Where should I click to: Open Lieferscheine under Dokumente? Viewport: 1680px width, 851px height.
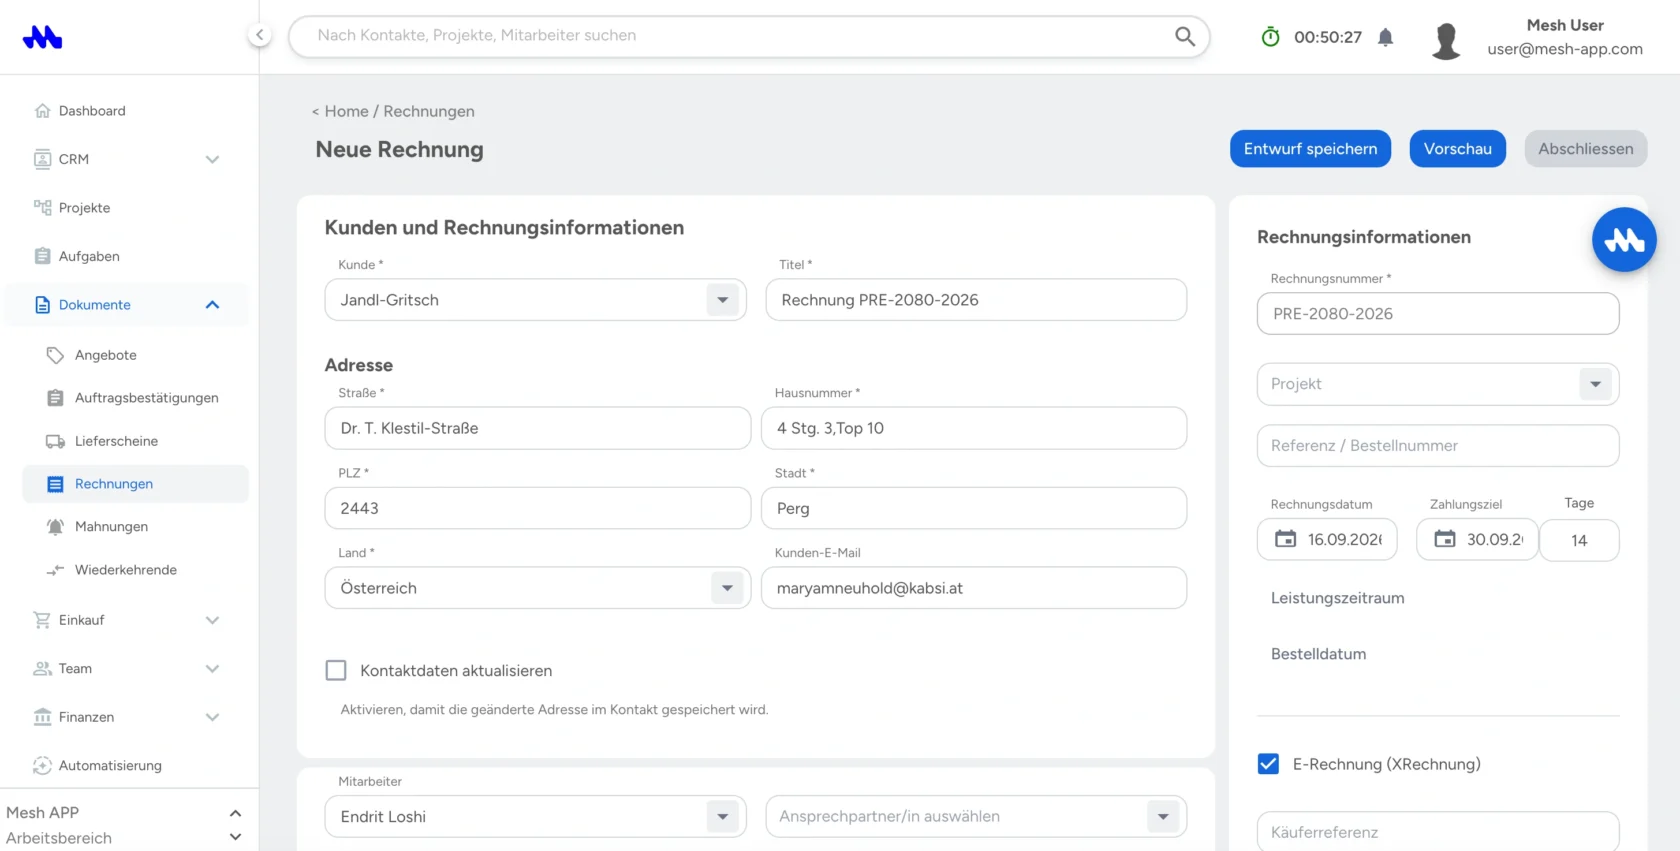[116, 441]
